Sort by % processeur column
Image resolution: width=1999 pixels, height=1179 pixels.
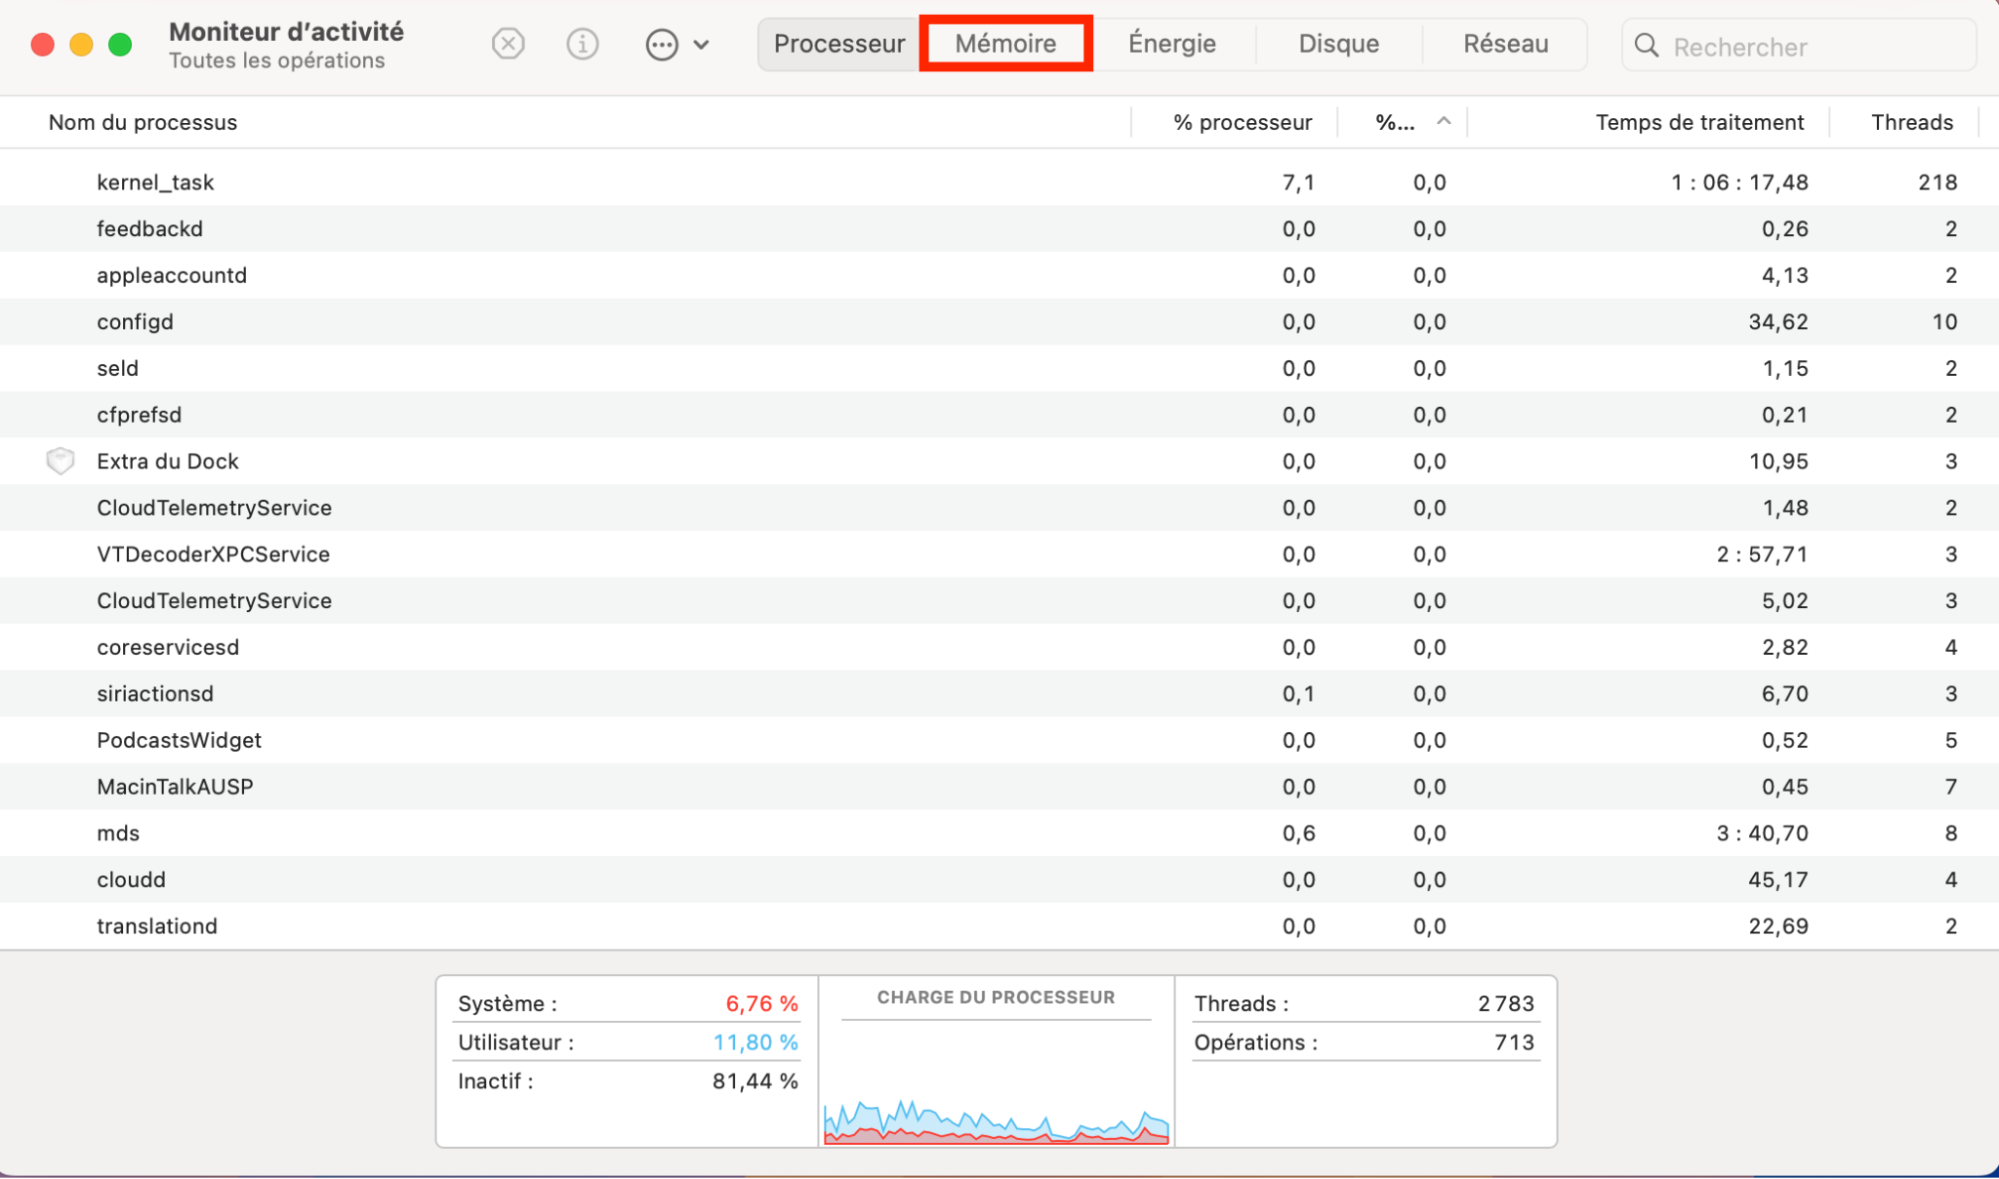pyautogui.click(x=1241, y=122)
